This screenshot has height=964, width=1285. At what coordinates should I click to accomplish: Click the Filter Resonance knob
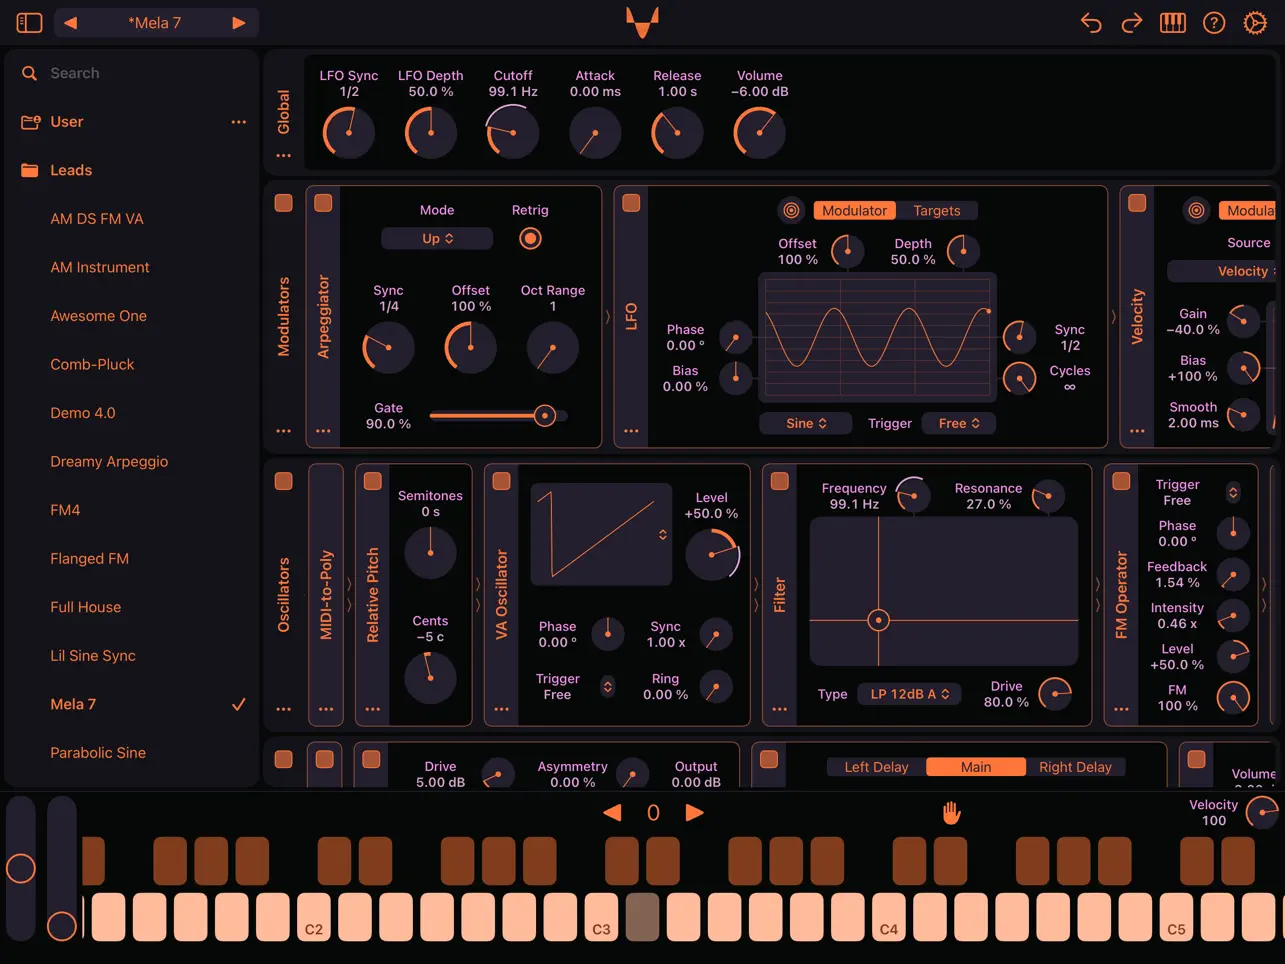click(1047, 496)
